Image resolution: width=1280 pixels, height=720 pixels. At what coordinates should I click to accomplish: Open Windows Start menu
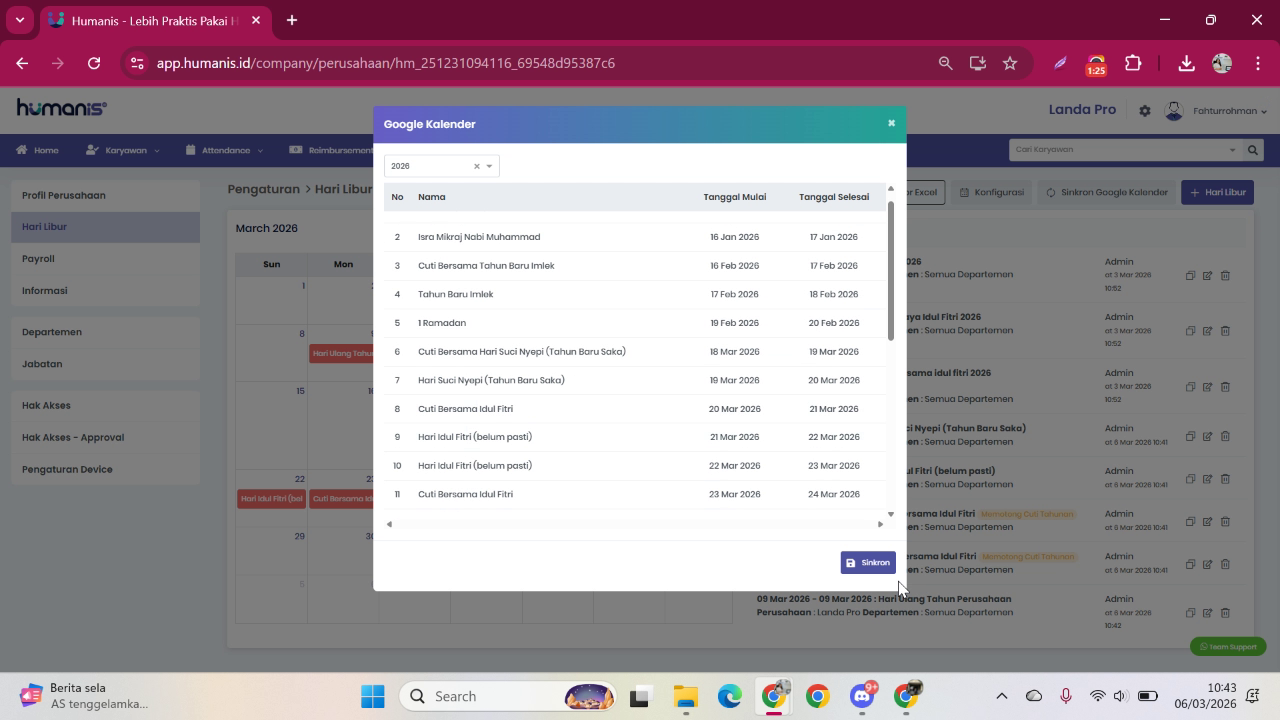(373, 696)
